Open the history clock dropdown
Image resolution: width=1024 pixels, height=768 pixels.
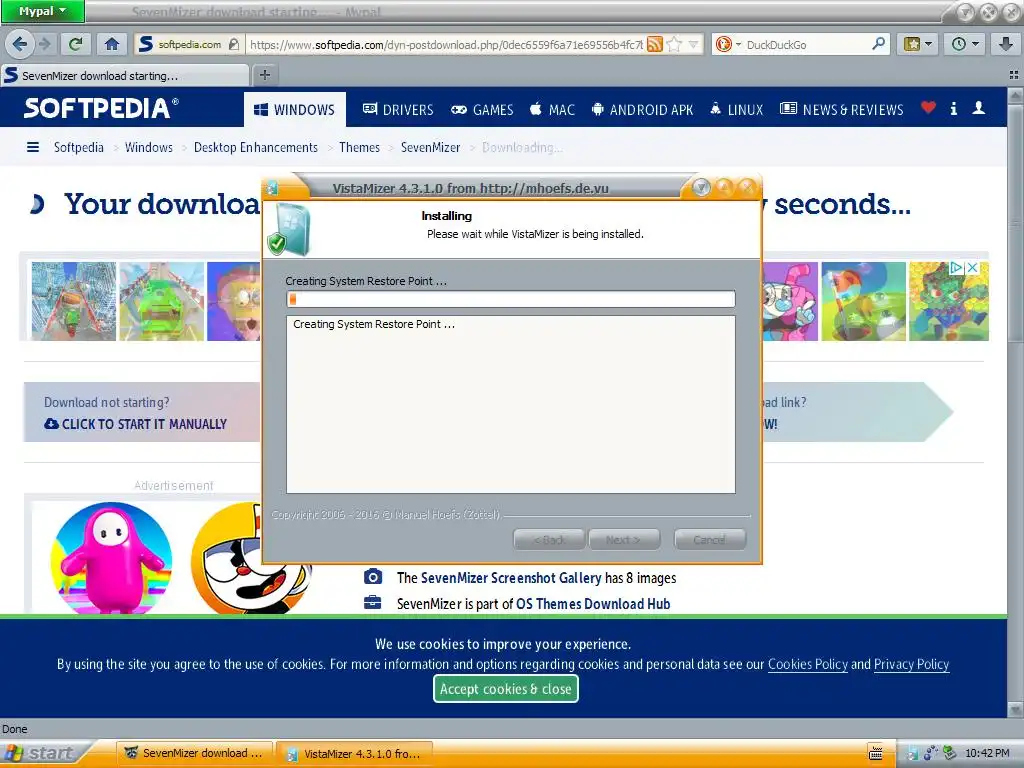coord(965,44)
